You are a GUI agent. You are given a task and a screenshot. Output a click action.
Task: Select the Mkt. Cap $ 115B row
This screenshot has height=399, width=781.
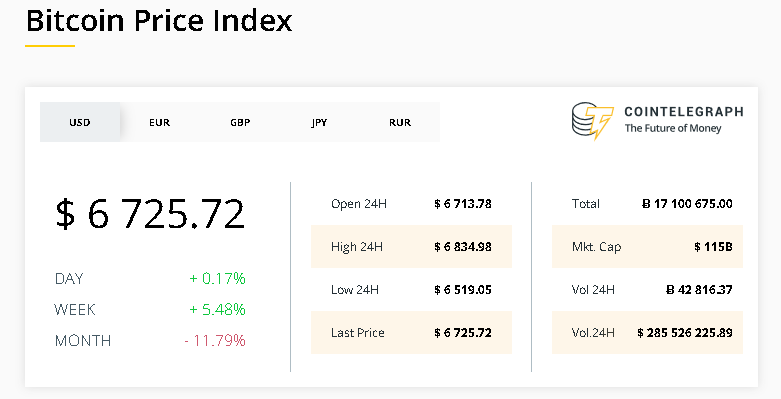point(648,247)
